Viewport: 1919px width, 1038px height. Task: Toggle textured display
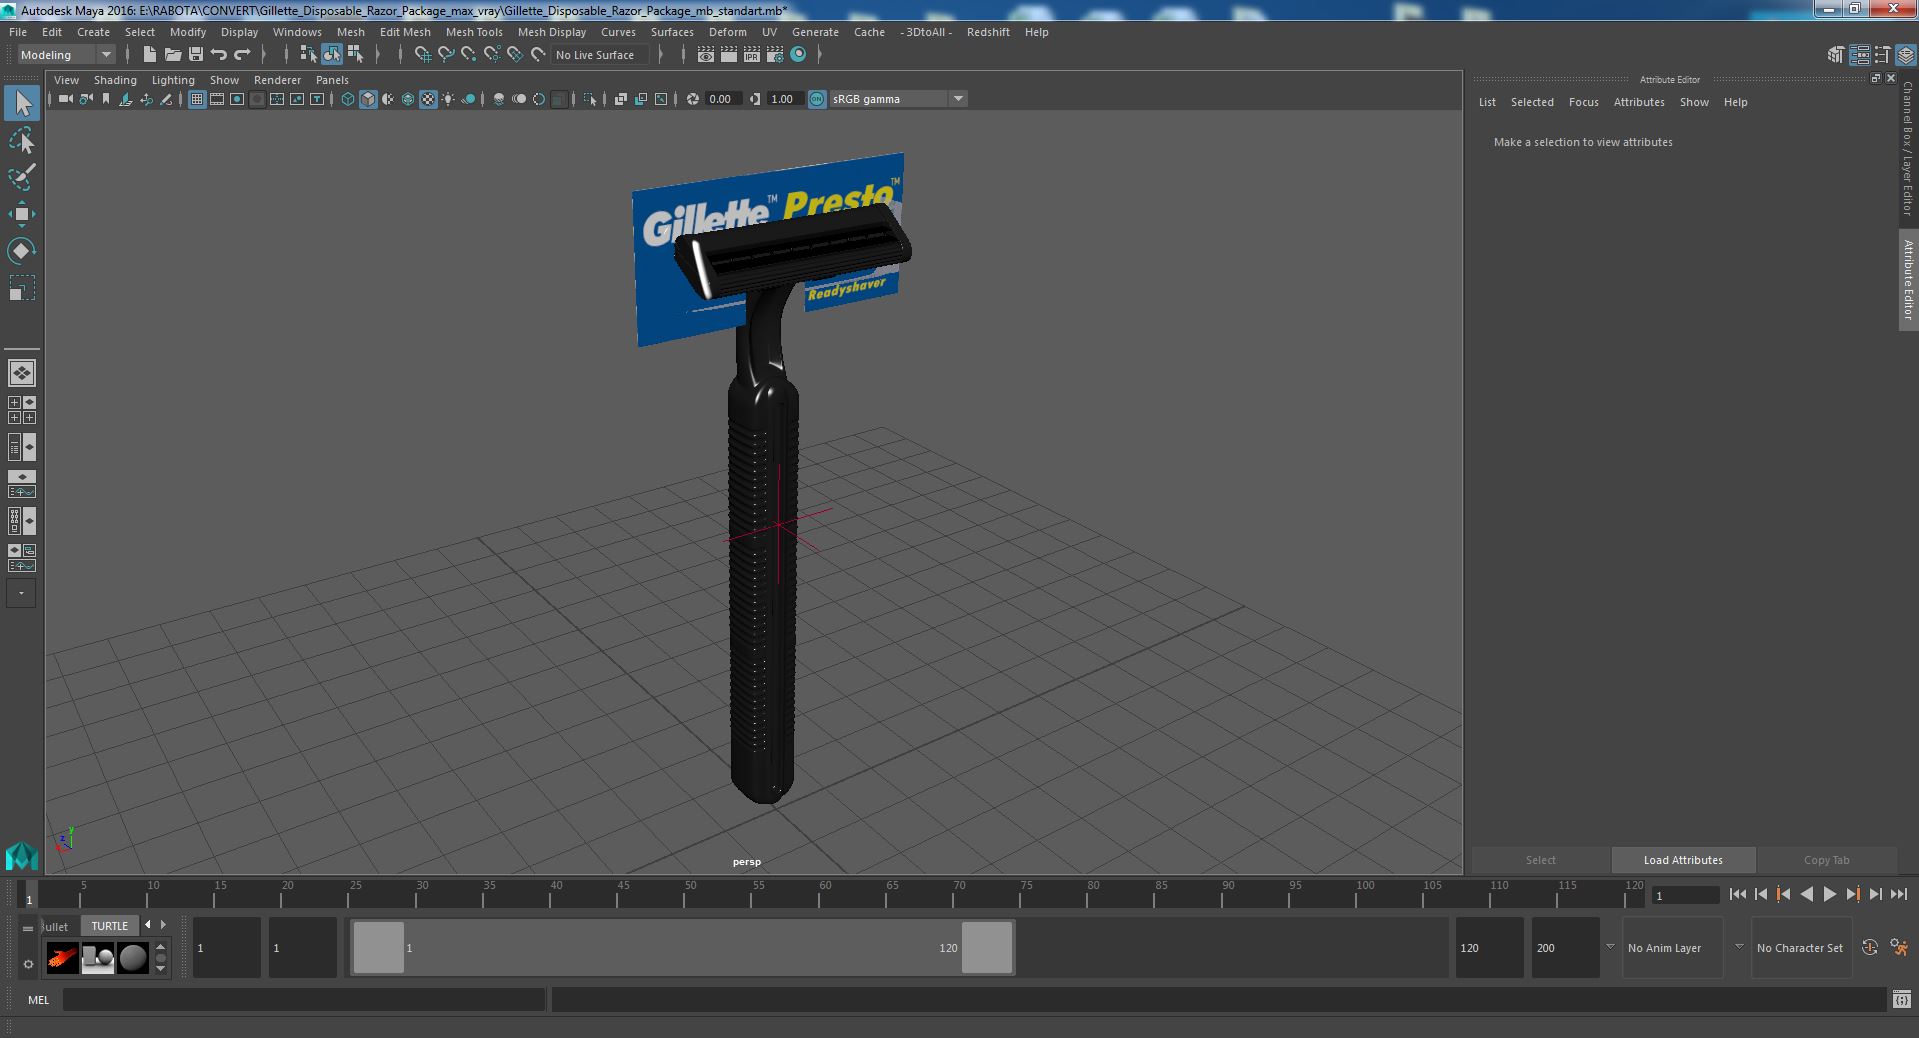coord(428,99)
